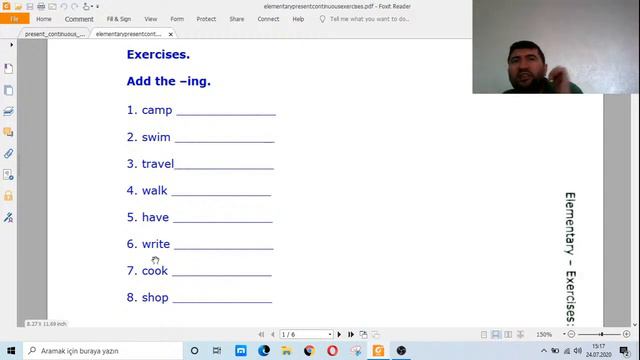Open the zoom level dropdown arrow
Screen dimensions: 640x360
coord(564,334)
